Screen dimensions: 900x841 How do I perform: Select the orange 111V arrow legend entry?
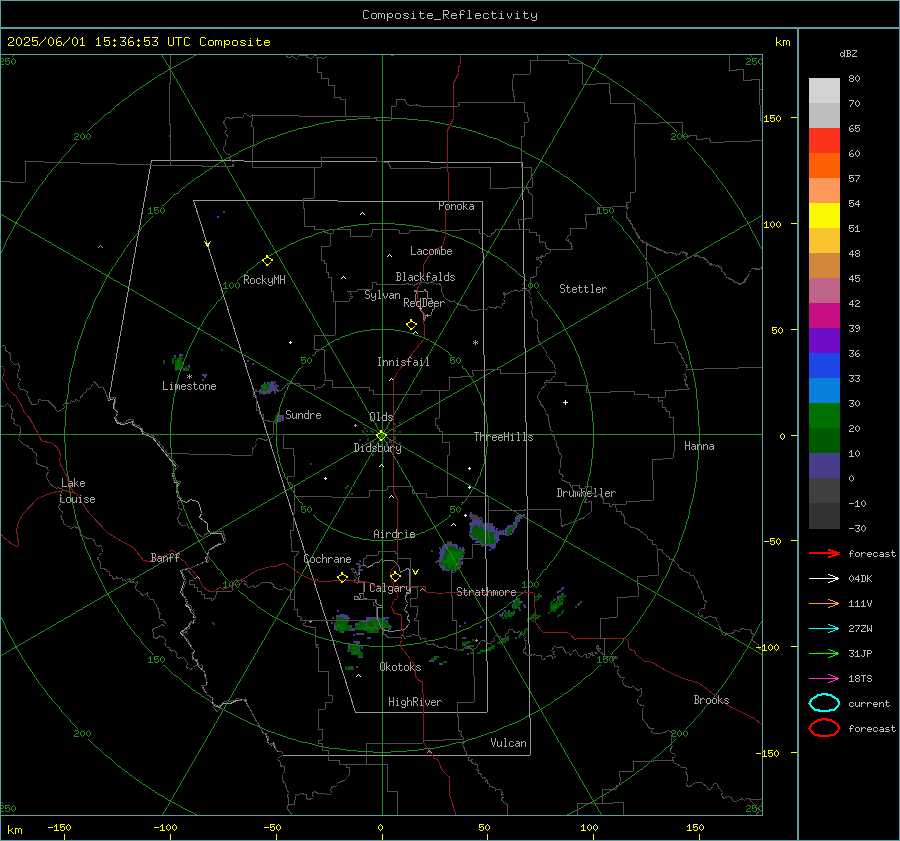coord(824,603)
